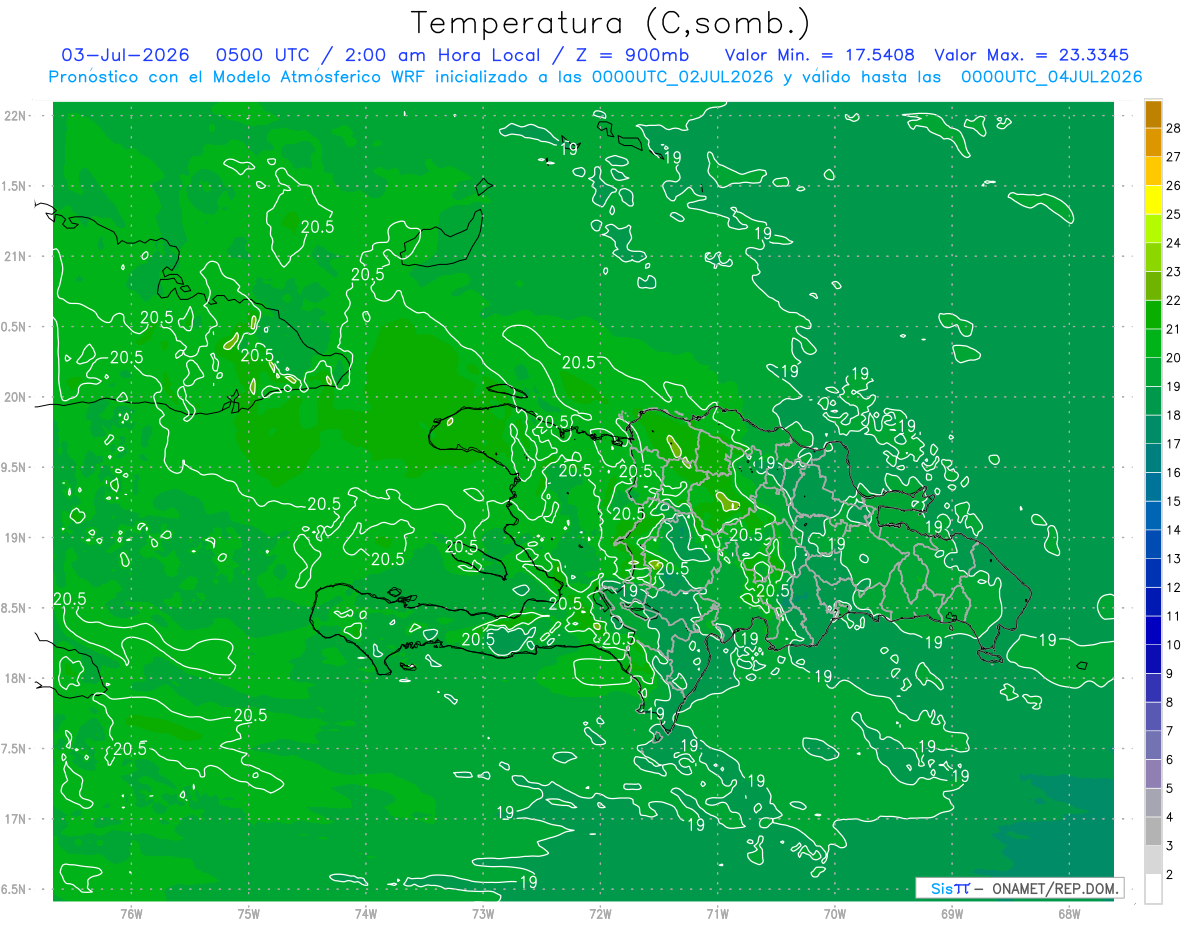Click the "71W" longitude axis label
Viewport: 1200px width, 927px height.
pos(718,914)
